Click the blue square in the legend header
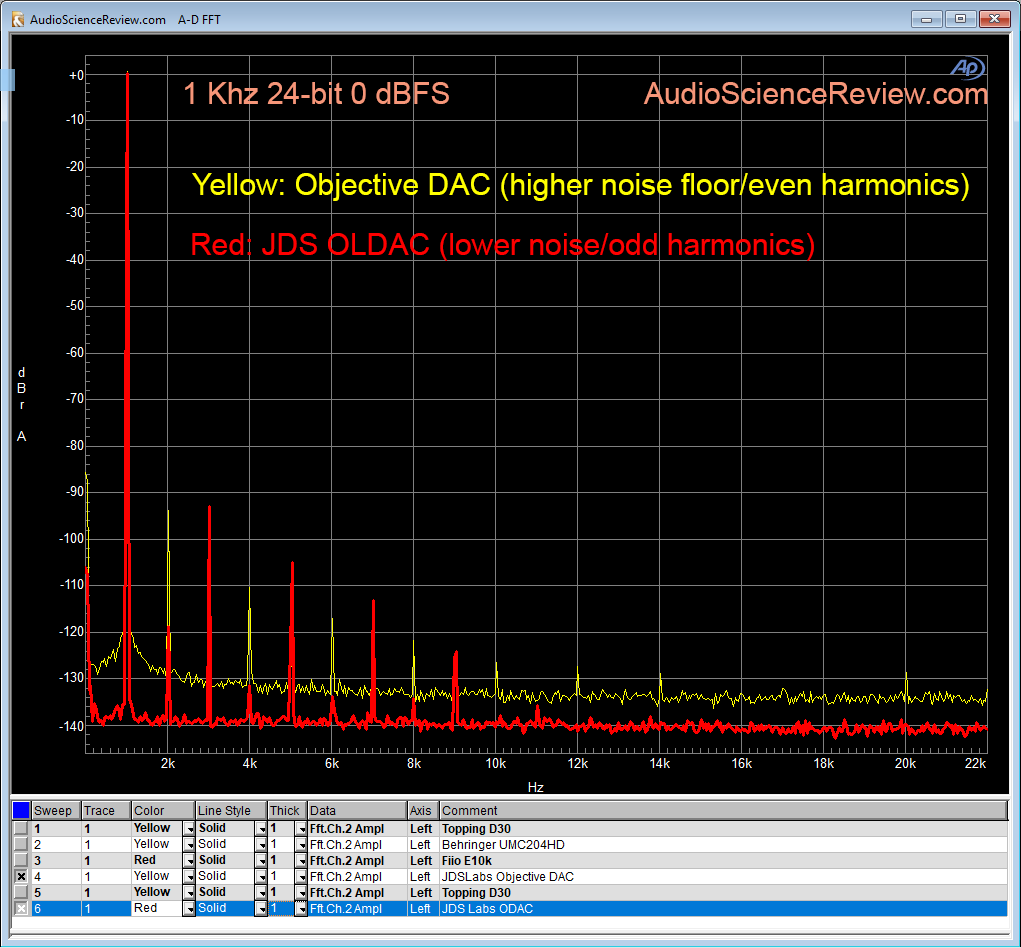This screenshot has height=948, width=1021. 21,810
